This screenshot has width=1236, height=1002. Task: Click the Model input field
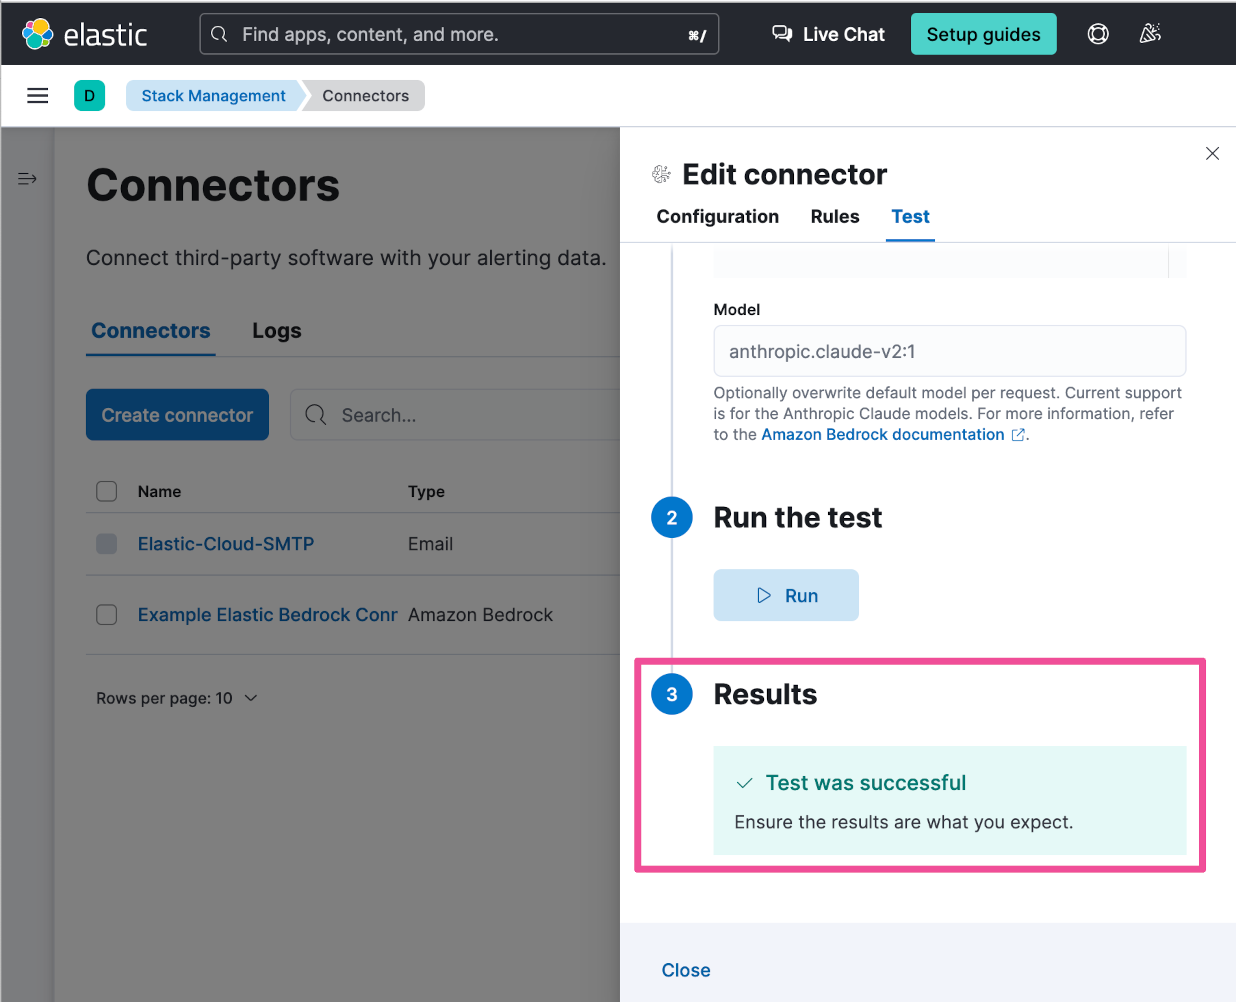pyautogui.click(x=949, y=351)
